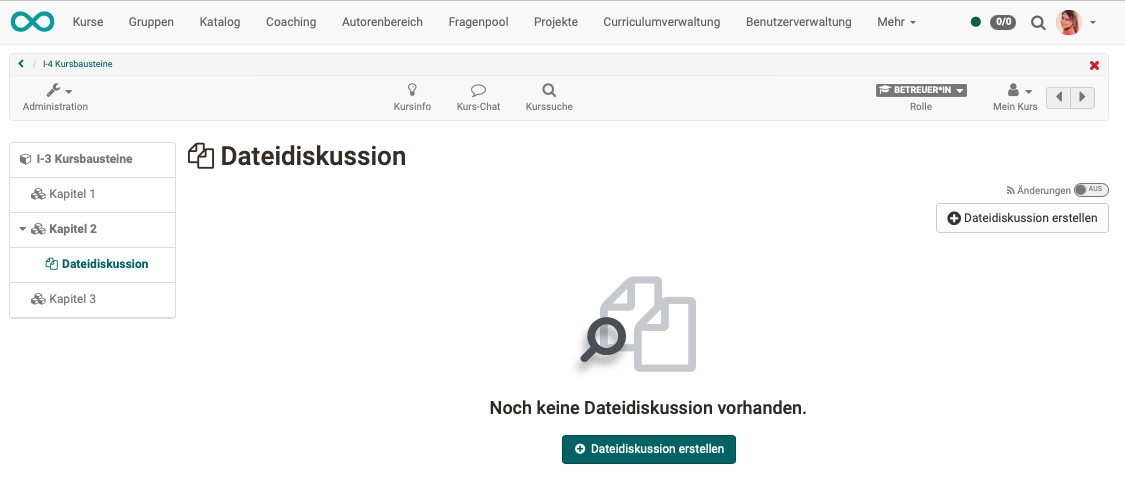Open the Coaching tab
This screenshot has height=486, width=1125.
291,22
